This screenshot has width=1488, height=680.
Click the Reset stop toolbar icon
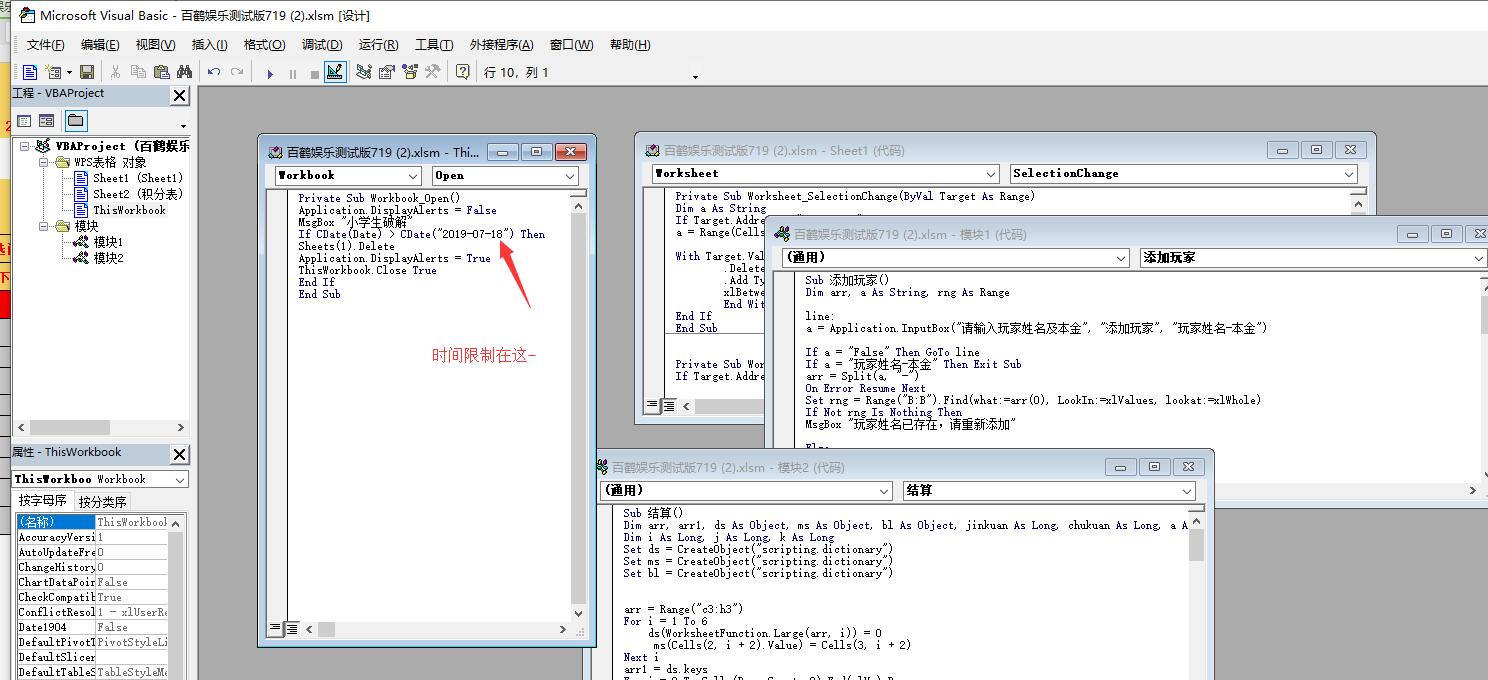tap(314, 73)
